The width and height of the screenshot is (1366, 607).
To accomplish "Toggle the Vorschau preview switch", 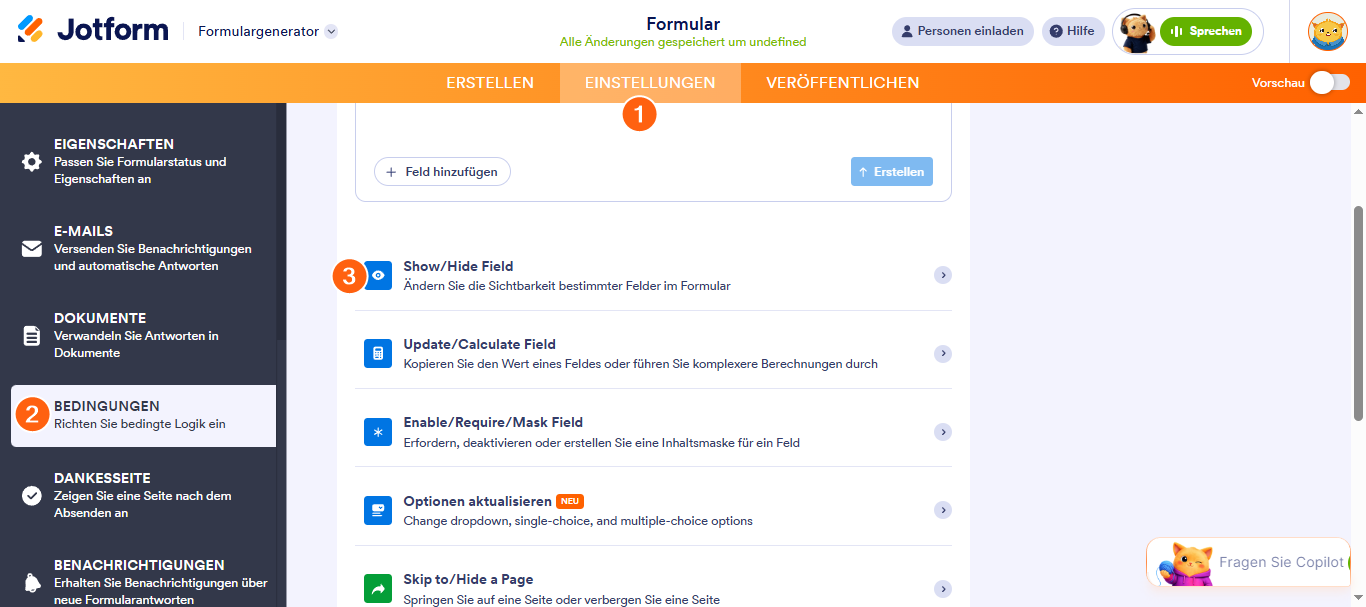I will 1330,82.
